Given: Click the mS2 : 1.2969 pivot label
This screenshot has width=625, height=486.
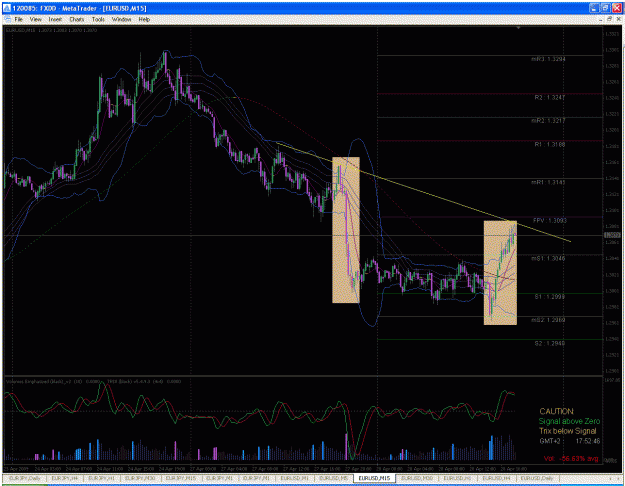Looking at the screenshot, I should (x=548, y=320).
